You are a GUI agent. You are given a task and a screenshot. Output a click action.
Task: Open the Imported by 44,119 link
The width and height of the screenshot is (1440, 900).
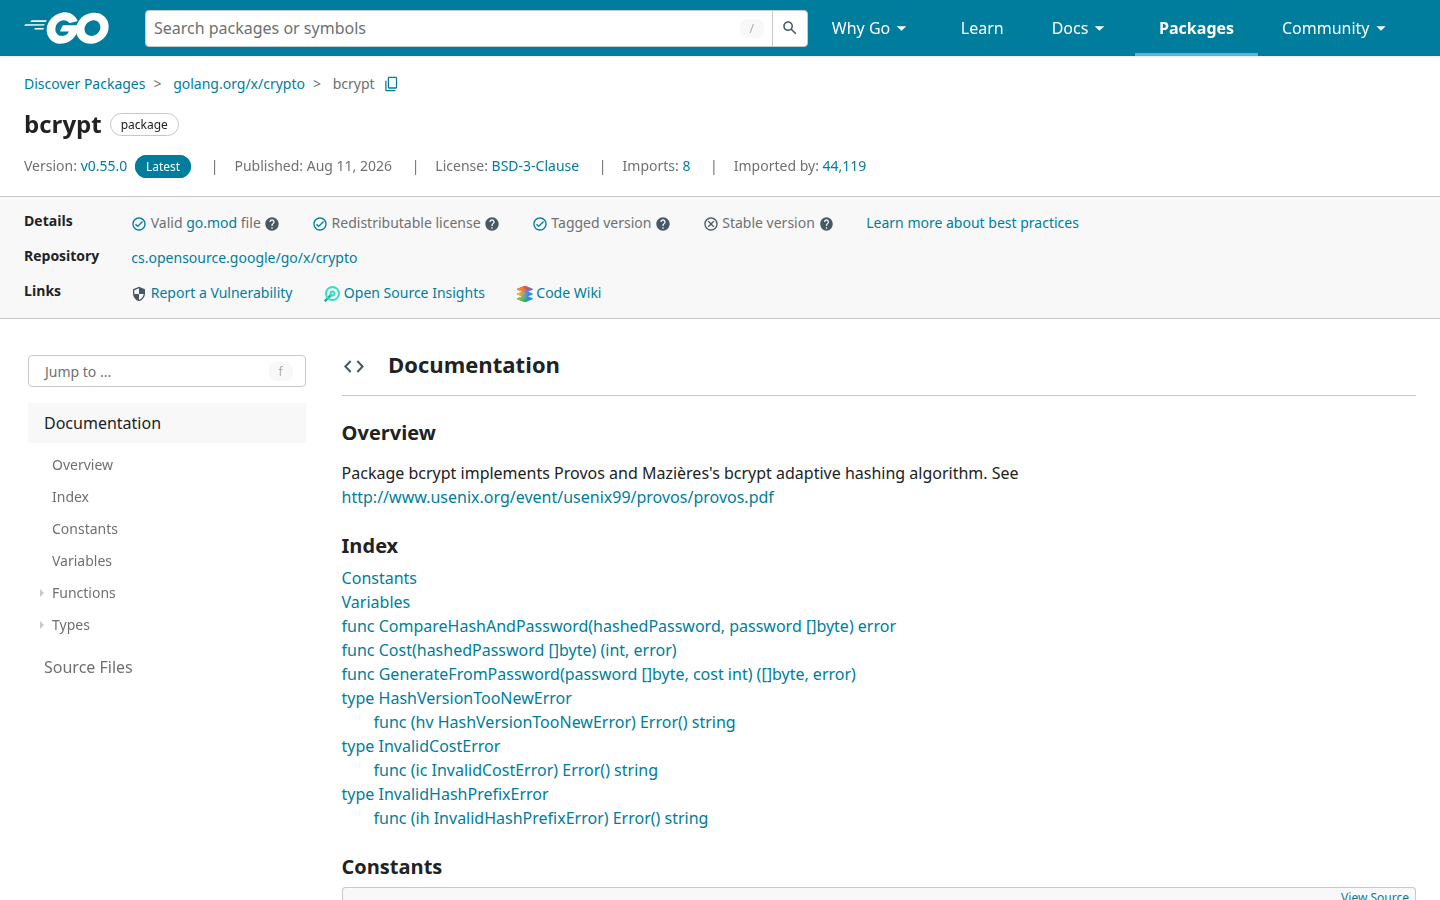pyautogui.click(x=844, y=166)
